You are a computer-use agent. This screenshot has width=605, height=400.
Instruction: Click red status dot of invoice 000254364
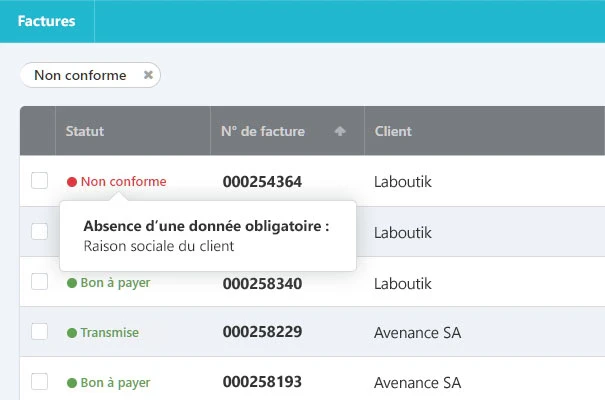pos(72,182)
